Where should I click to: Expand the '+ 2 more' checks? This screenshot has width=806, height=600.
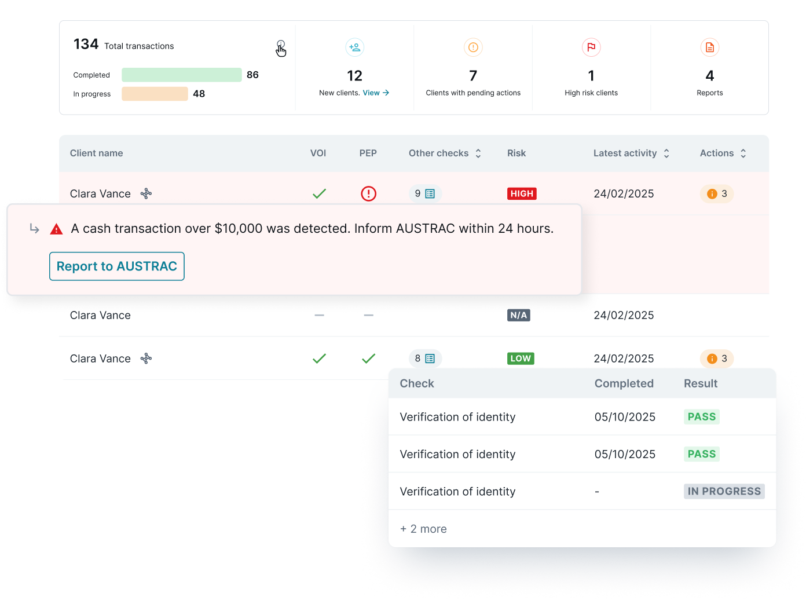(x=423, y=529)
